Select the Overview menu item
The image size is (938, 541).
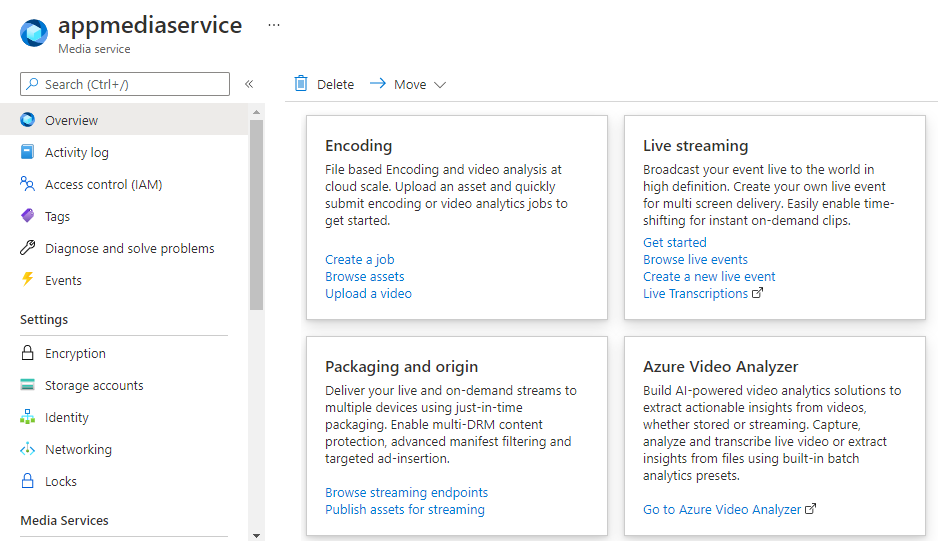point(71,121)
